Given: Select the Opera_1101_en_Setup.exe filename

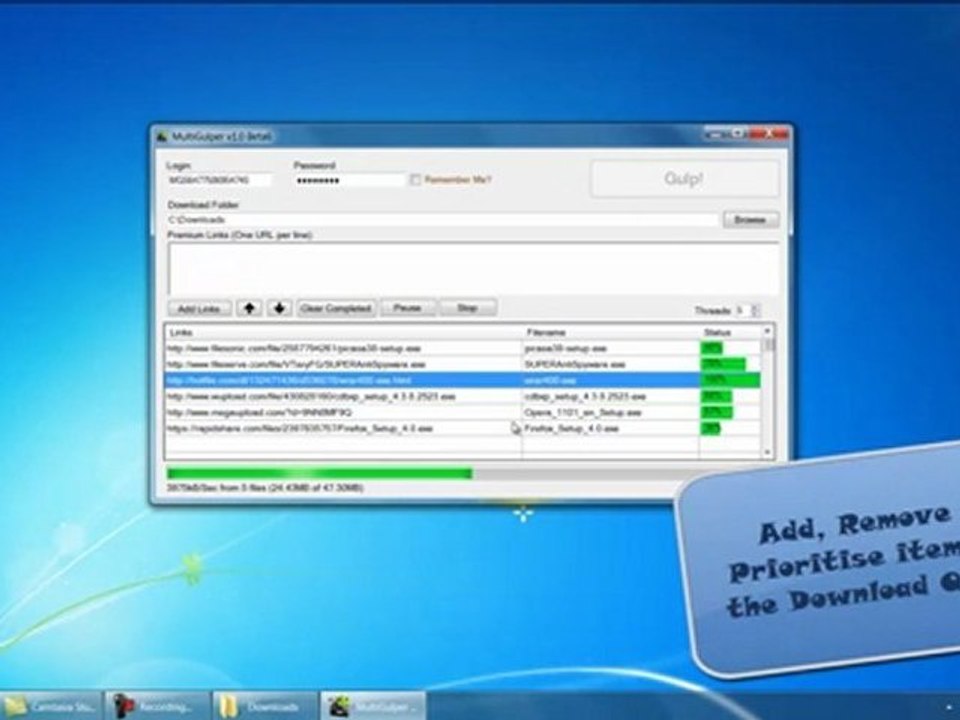Looking at the screenshot, I should pos(583,413).
